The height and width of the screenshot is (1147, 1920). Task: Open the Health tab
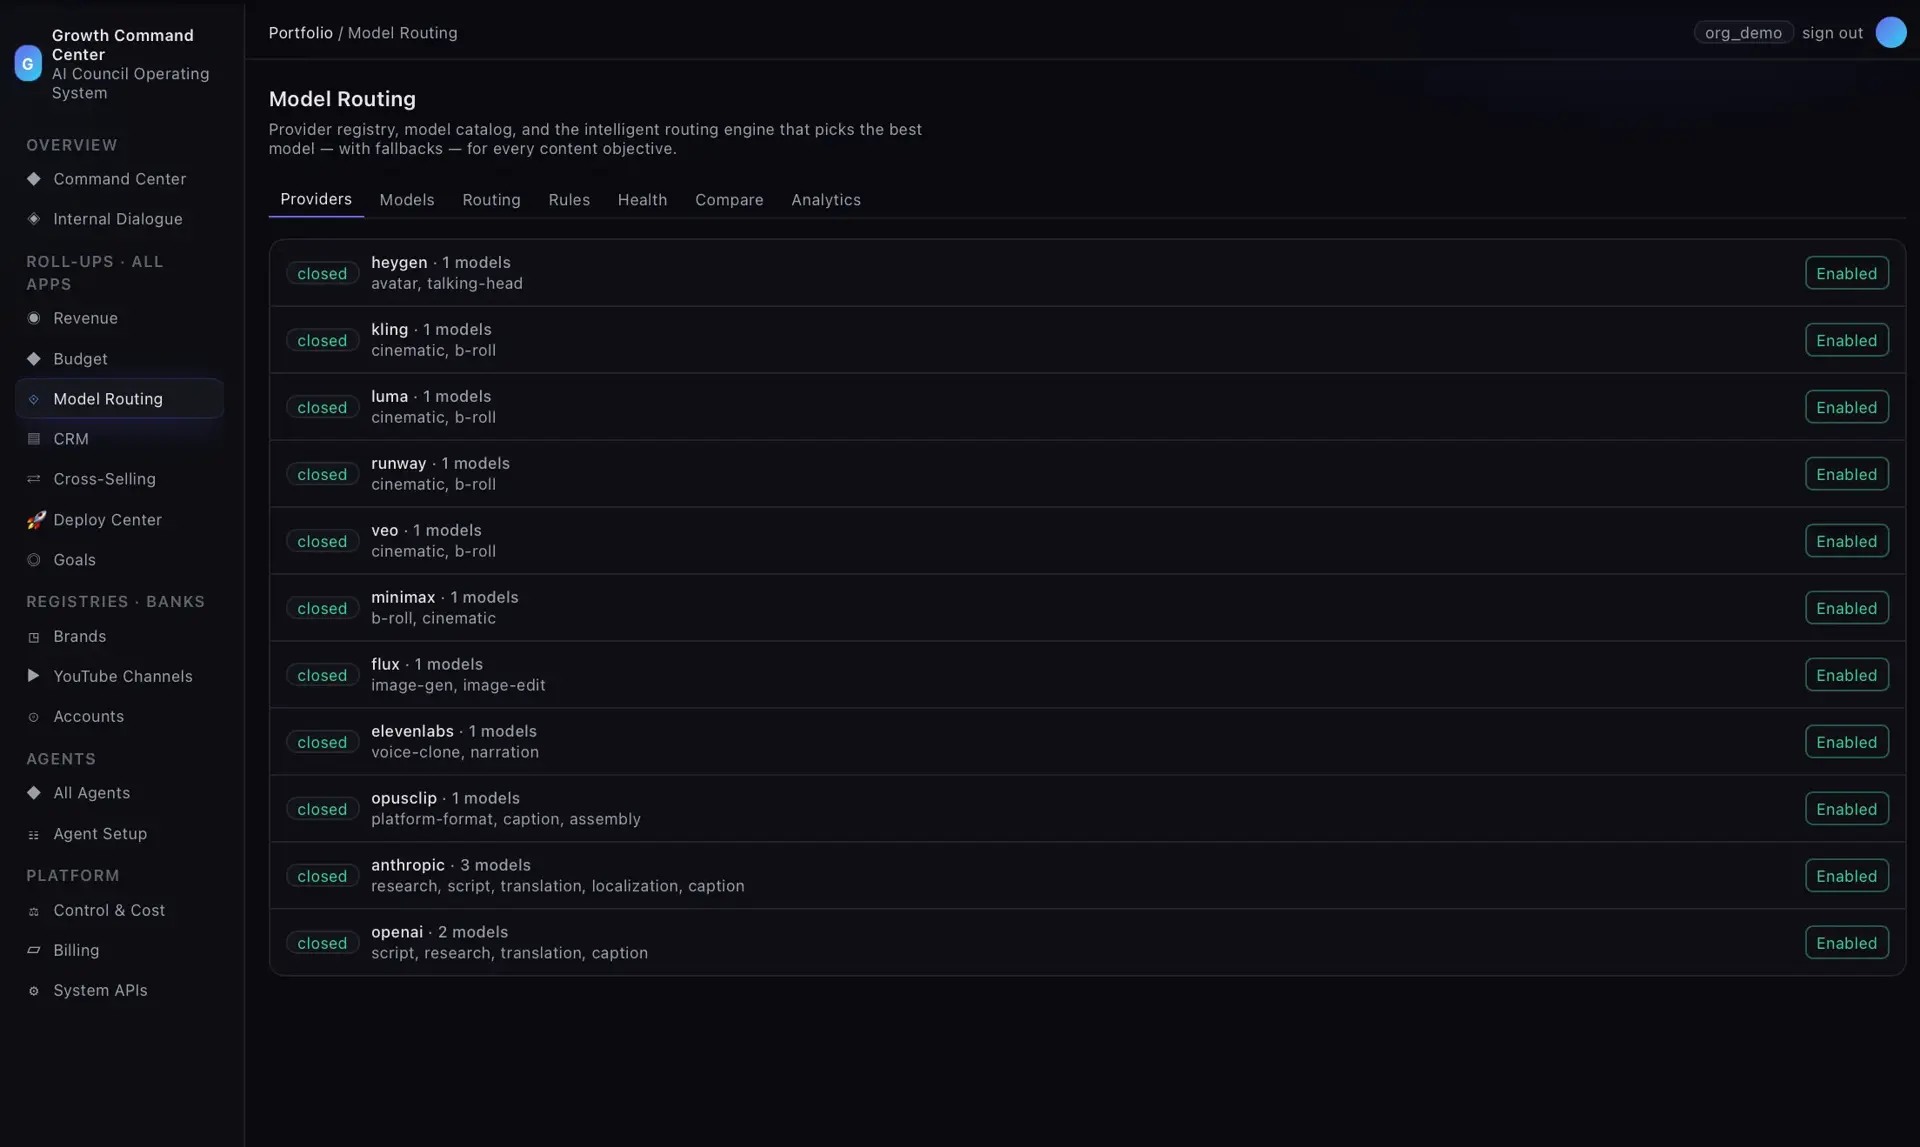point(642,200)
